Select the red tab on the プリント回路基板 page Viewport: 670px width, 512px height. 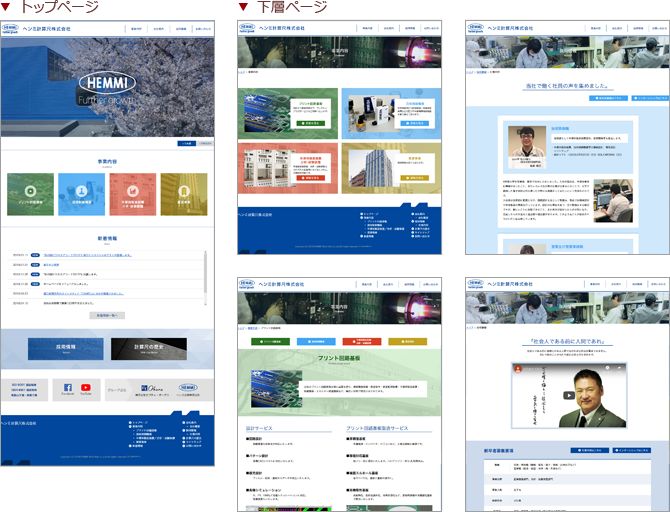pos(362,341)
